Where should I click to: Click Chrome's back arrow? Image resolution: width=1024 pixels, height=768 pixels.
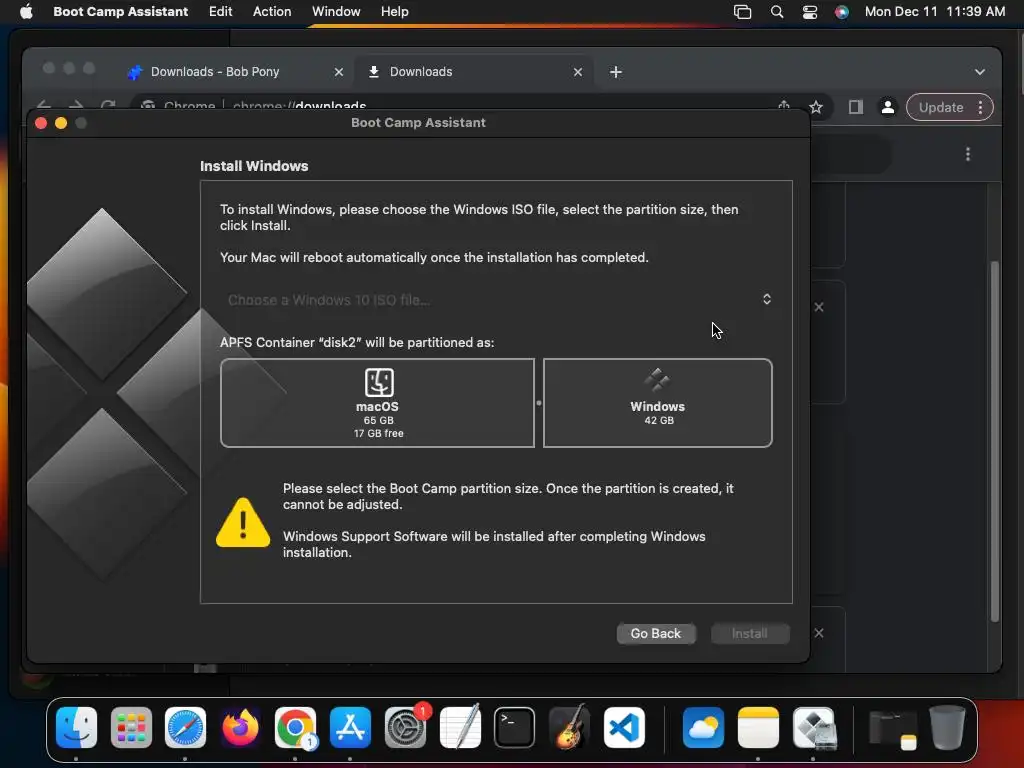(44, 105)
